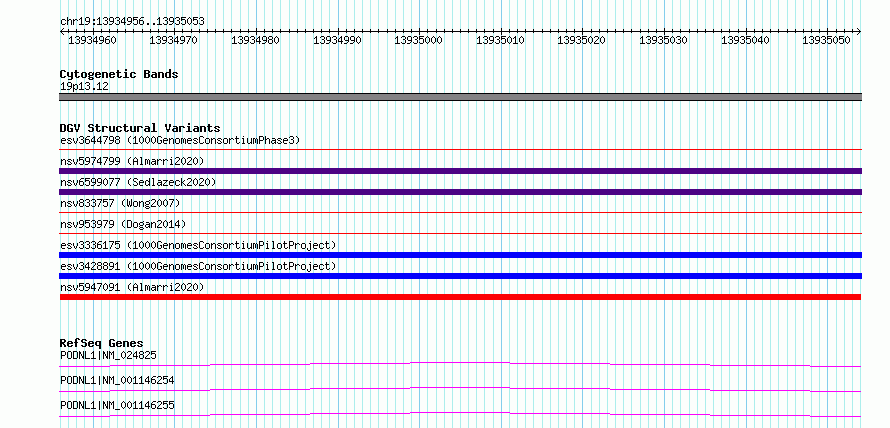Open PODNL1|NM_001146254 gene label
This screenshot has width=890, height=428.
(117, 381)
